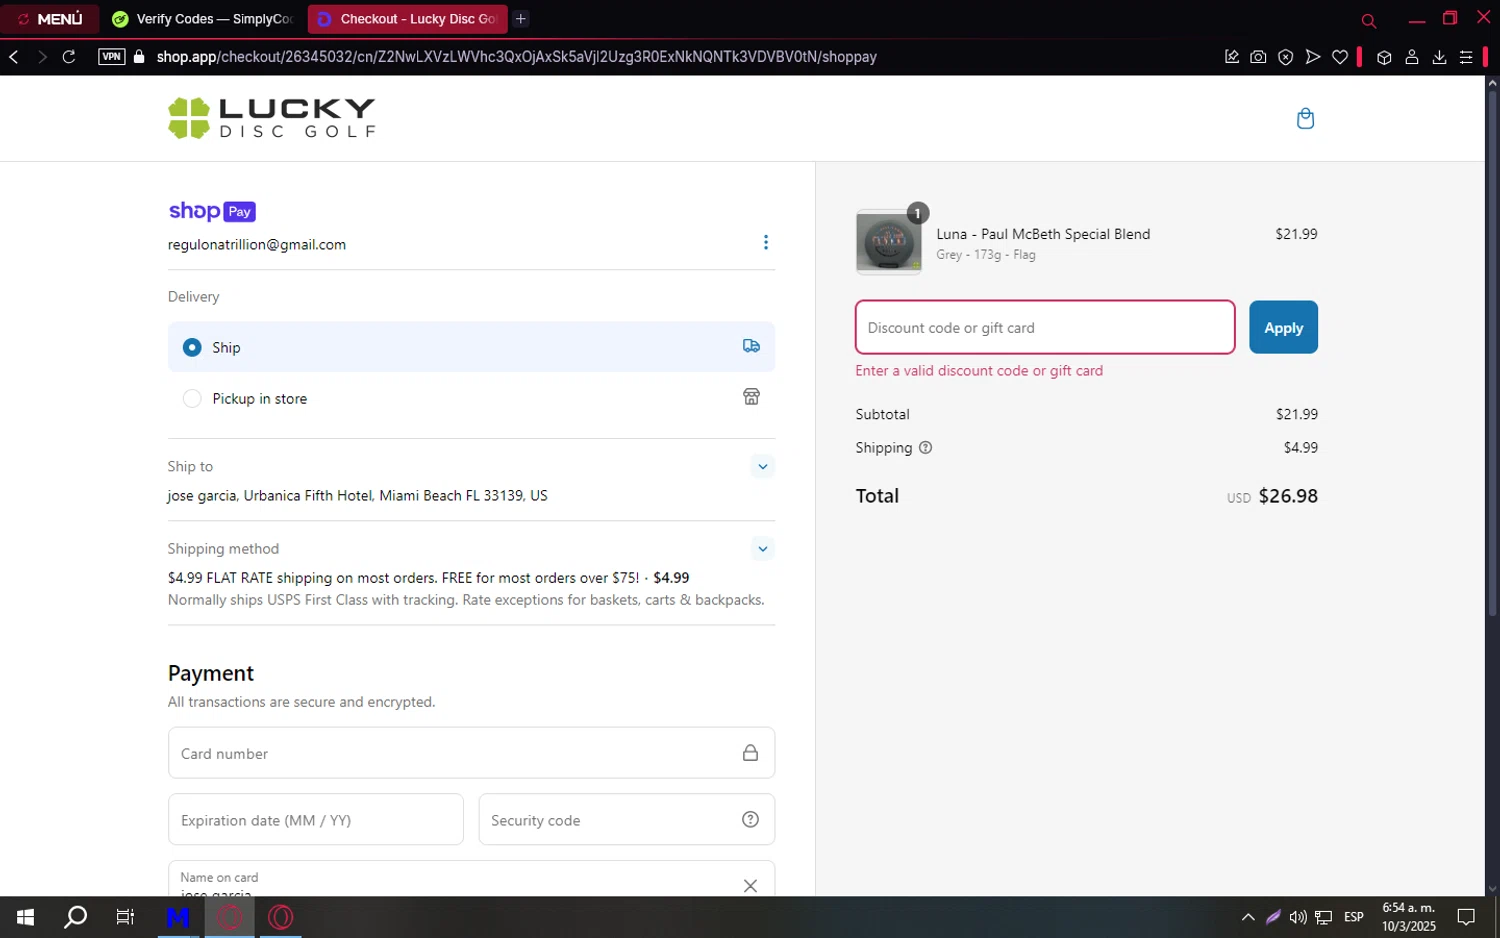Viewport: 1500px width, 938px height.
Task: Expand the Ship to address chevron
Action: [x=763, y=467]
